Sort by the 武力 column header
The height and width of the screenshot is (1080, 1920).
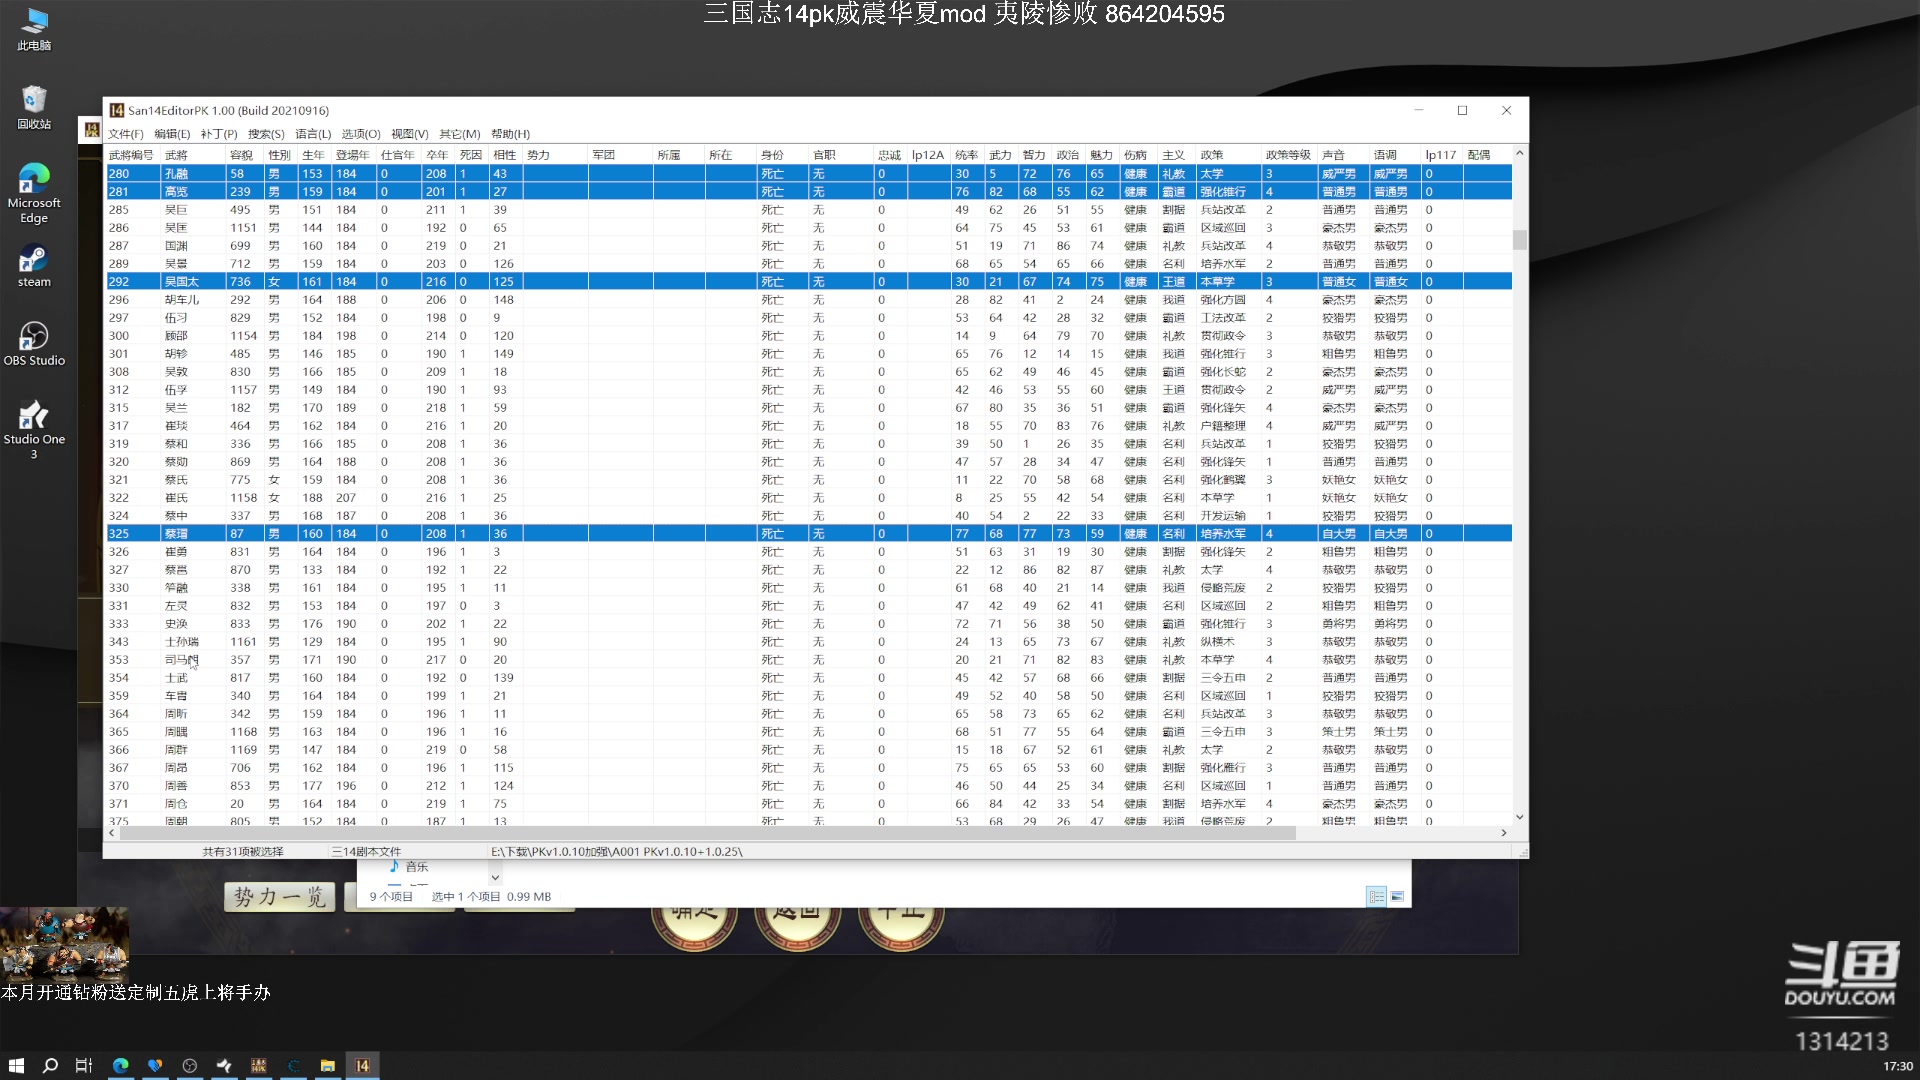coord(1001,155)
